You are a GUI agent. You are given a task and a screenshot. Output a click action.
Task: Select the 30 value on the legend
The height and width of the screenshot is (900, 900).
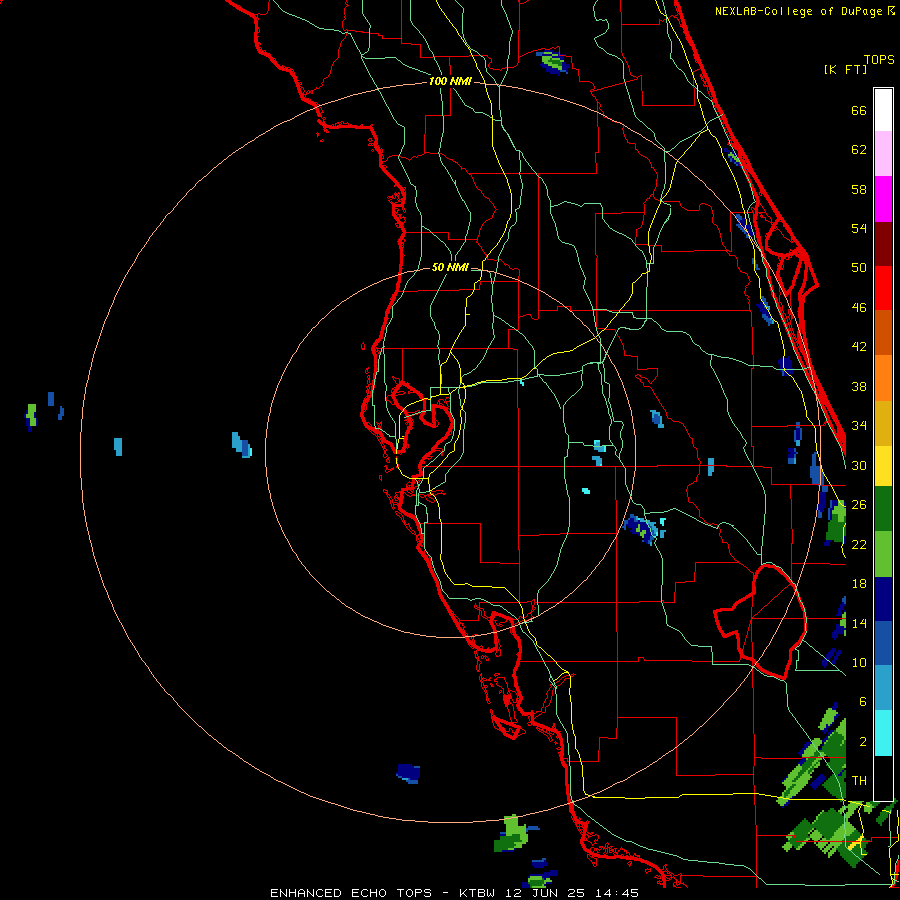coord(859,465)
